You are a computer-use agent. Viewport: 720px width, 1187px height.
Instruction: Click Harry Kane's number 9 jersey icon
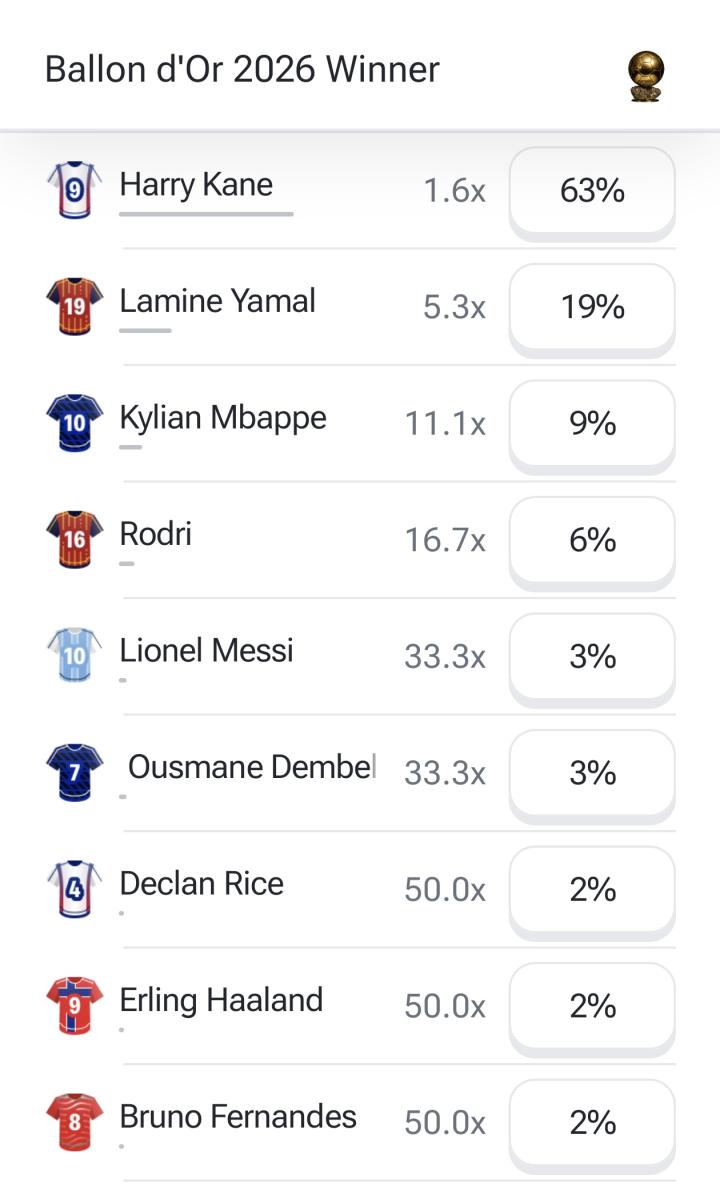(74, 189)
